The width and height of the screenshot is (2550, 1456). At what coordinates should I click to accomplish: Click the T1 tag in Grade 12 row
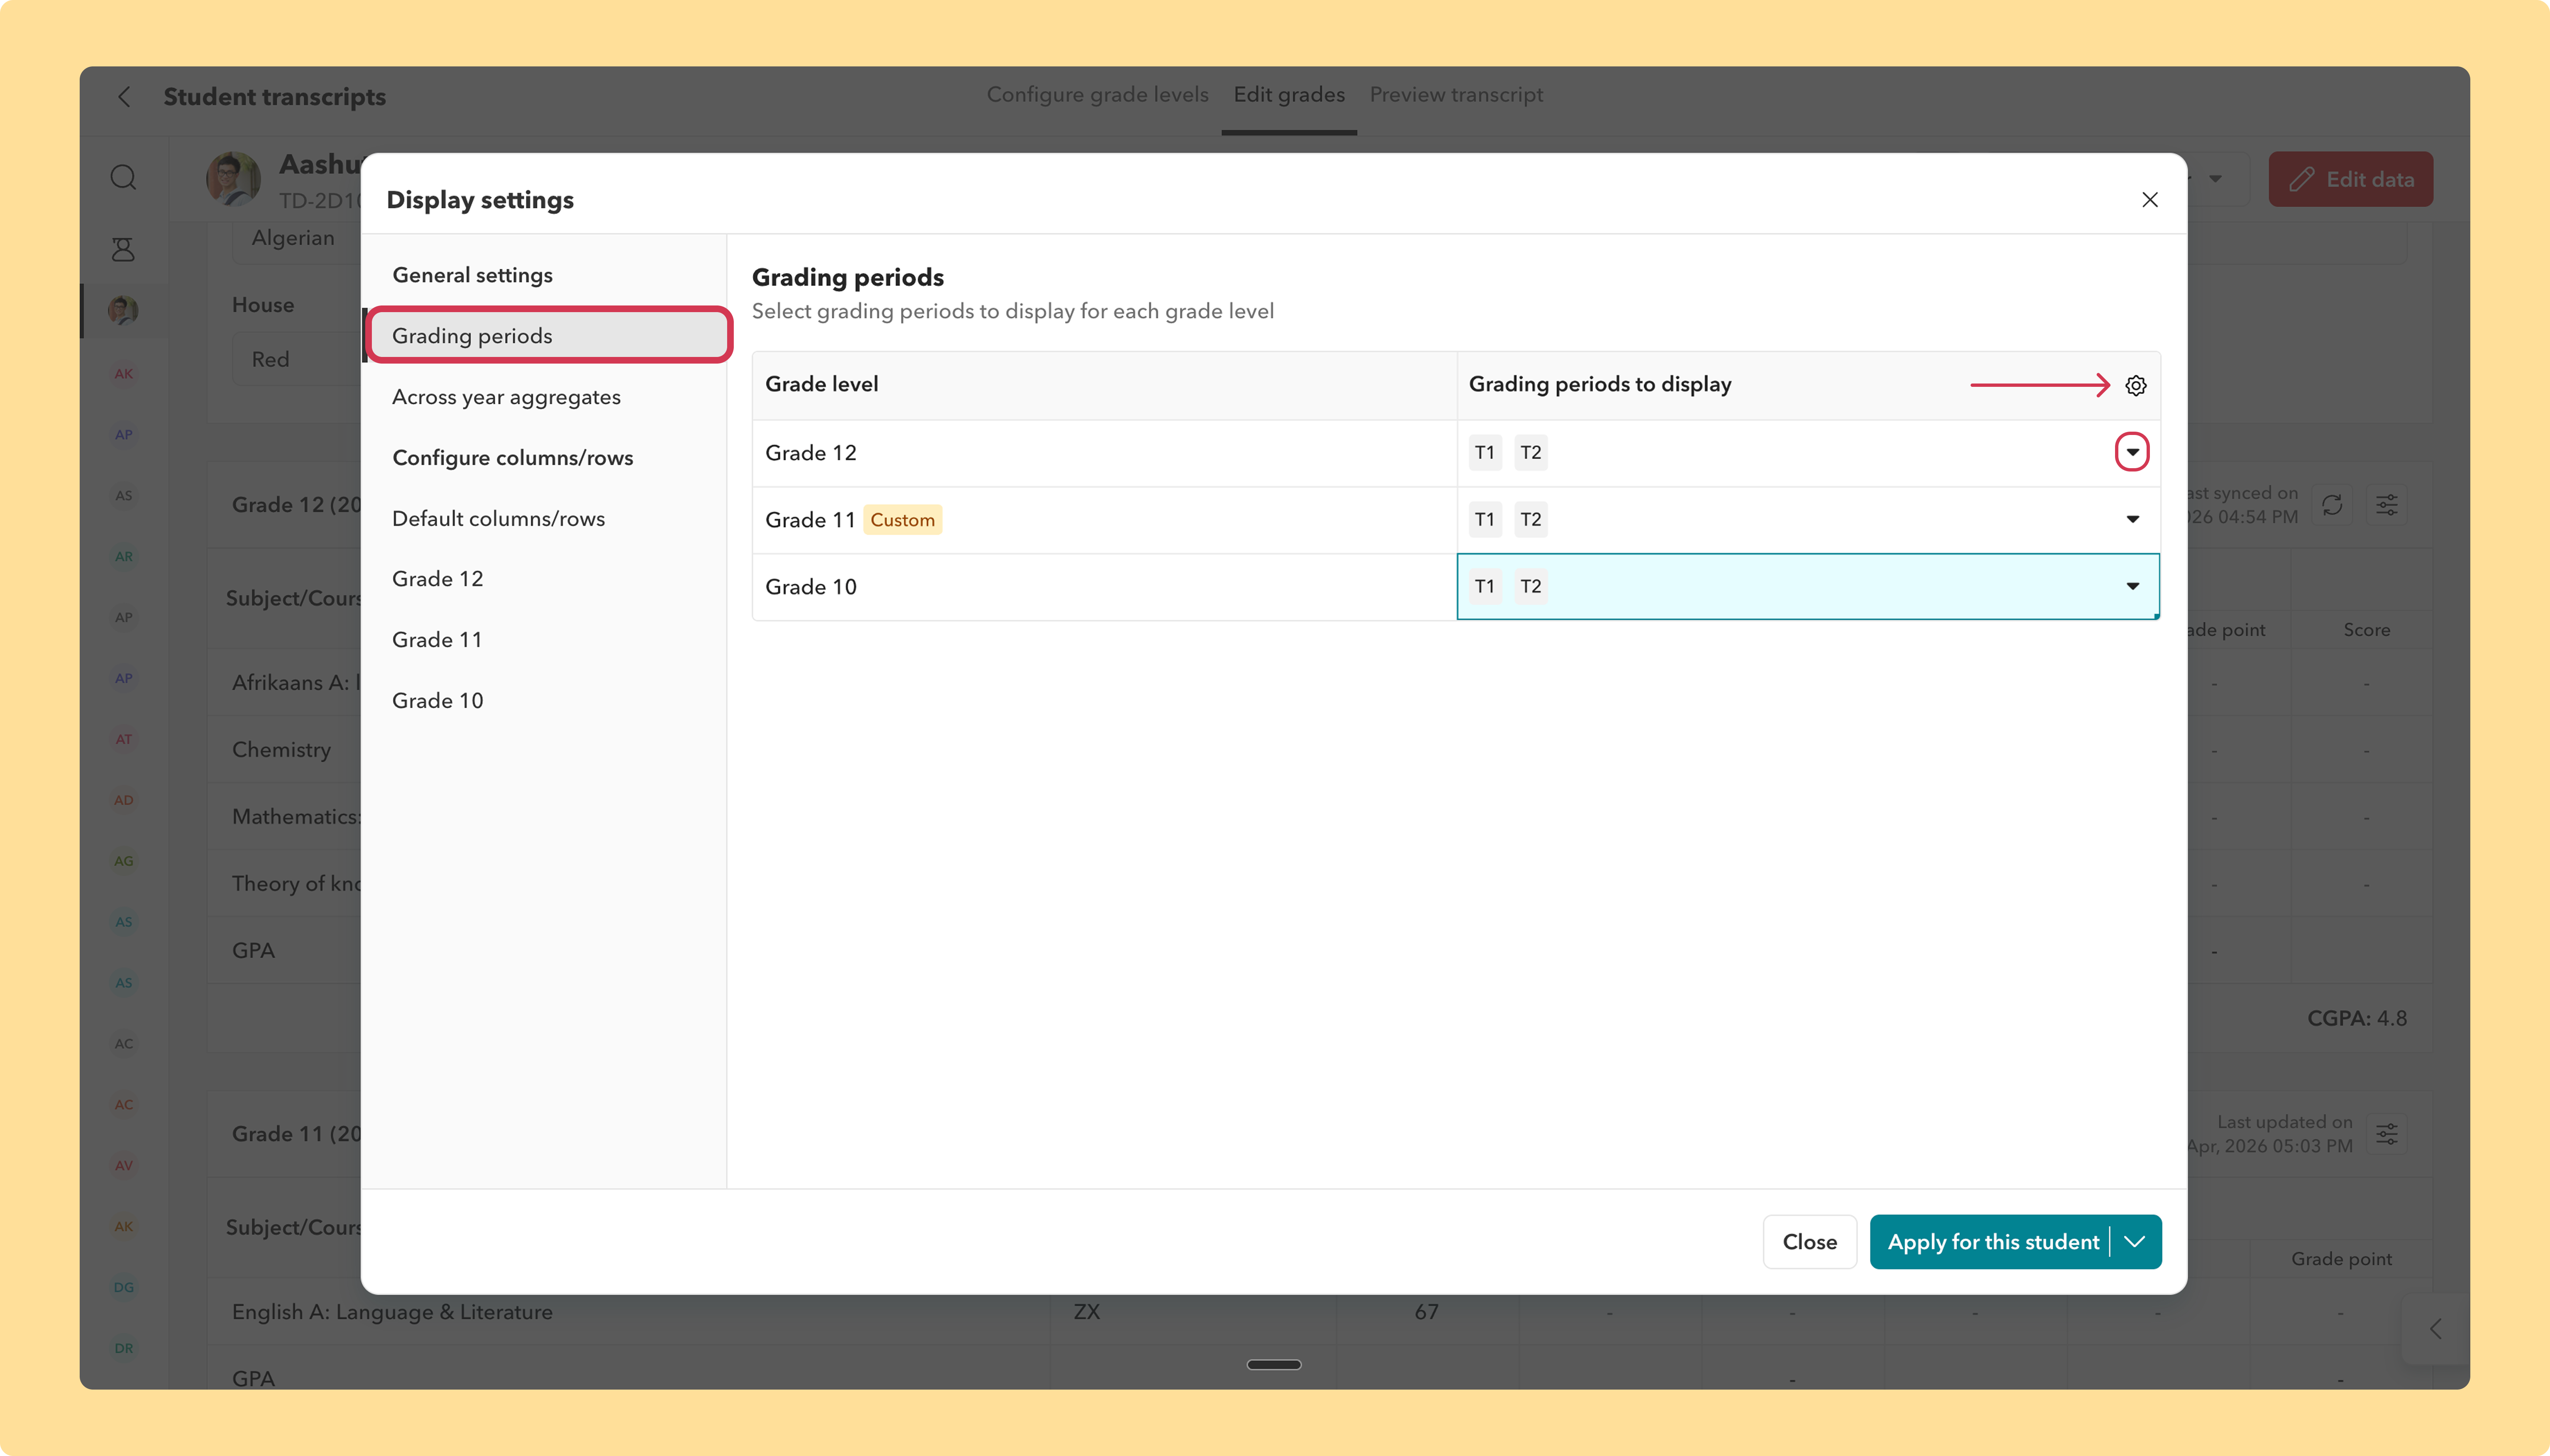click(1484, 453)
